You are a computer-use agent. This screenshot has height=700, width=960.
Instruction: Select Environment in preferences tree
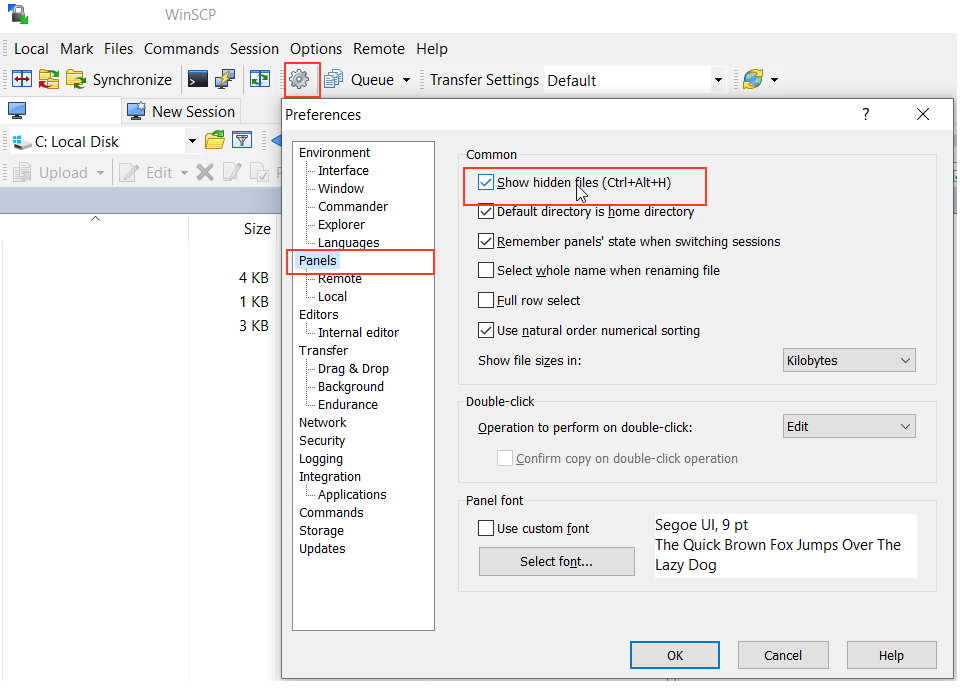point(334,152)
